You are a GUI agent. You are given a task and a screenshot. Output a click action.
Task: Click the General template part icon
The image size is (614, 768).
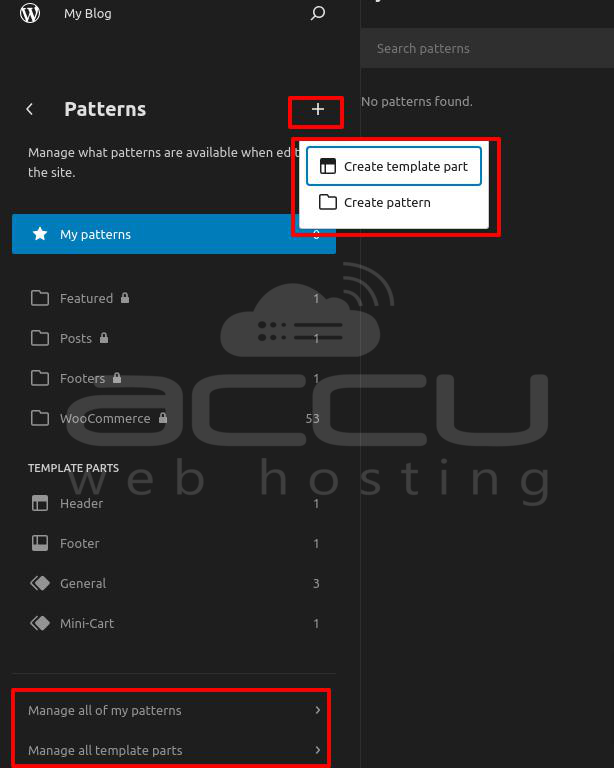pyautogui.click(x=40, y=583)
